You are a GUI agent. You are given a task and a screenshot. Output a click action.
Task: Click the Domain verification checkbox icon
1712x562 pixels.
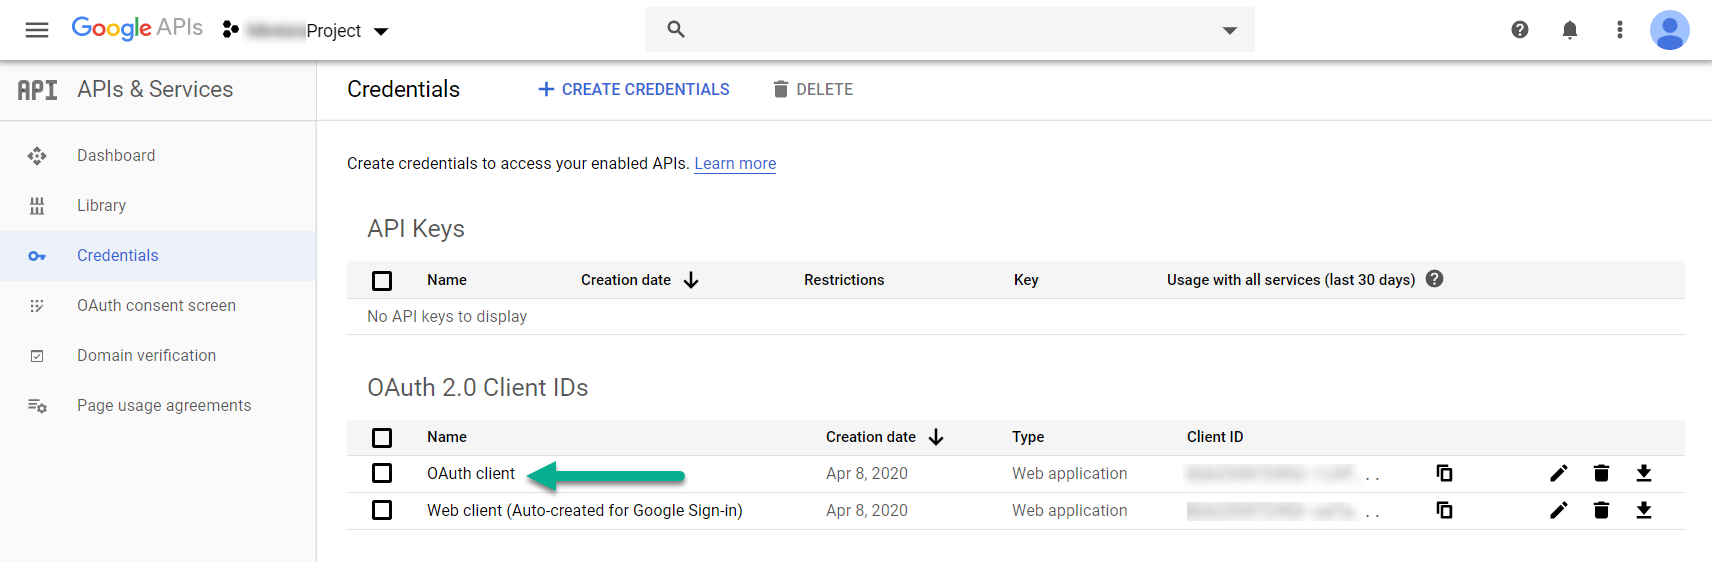[x=37, y=356]
